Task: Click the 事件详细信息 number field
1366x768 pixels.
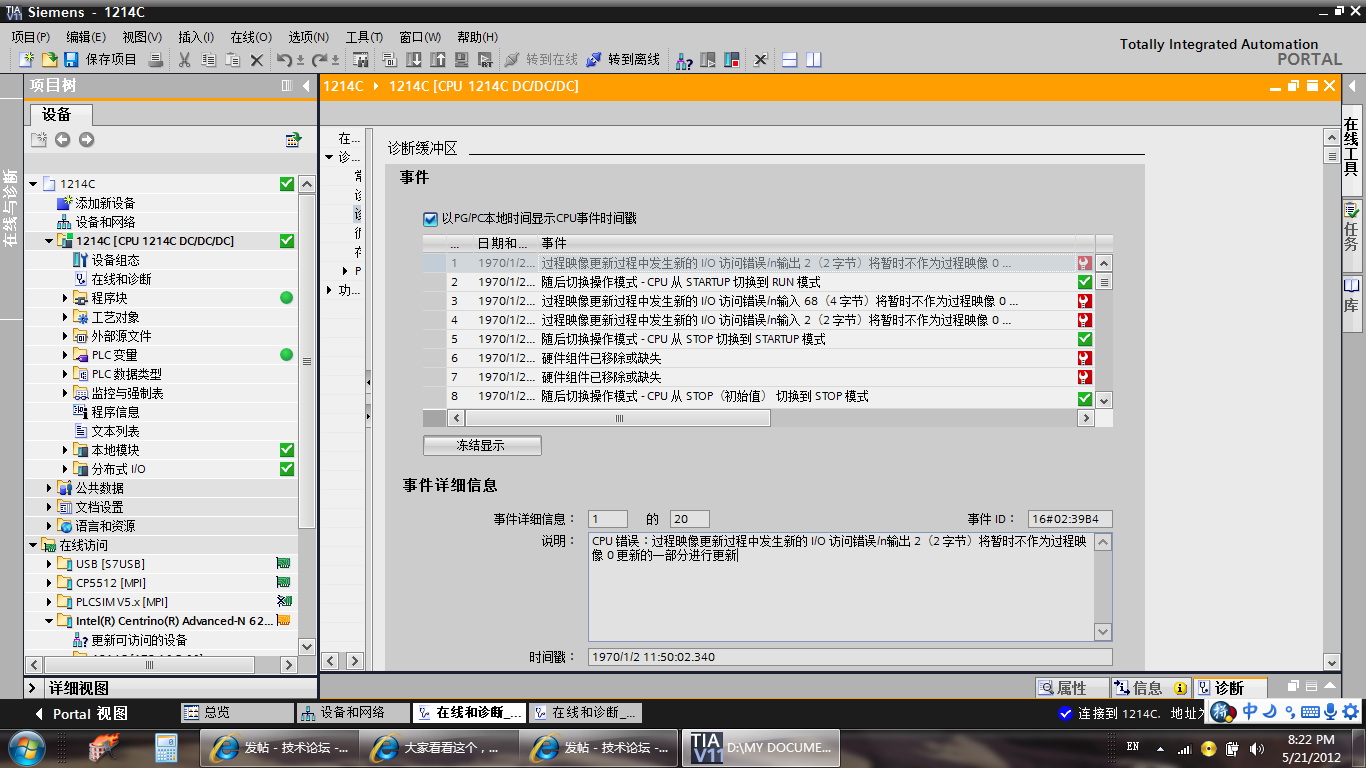Action: 608,519
